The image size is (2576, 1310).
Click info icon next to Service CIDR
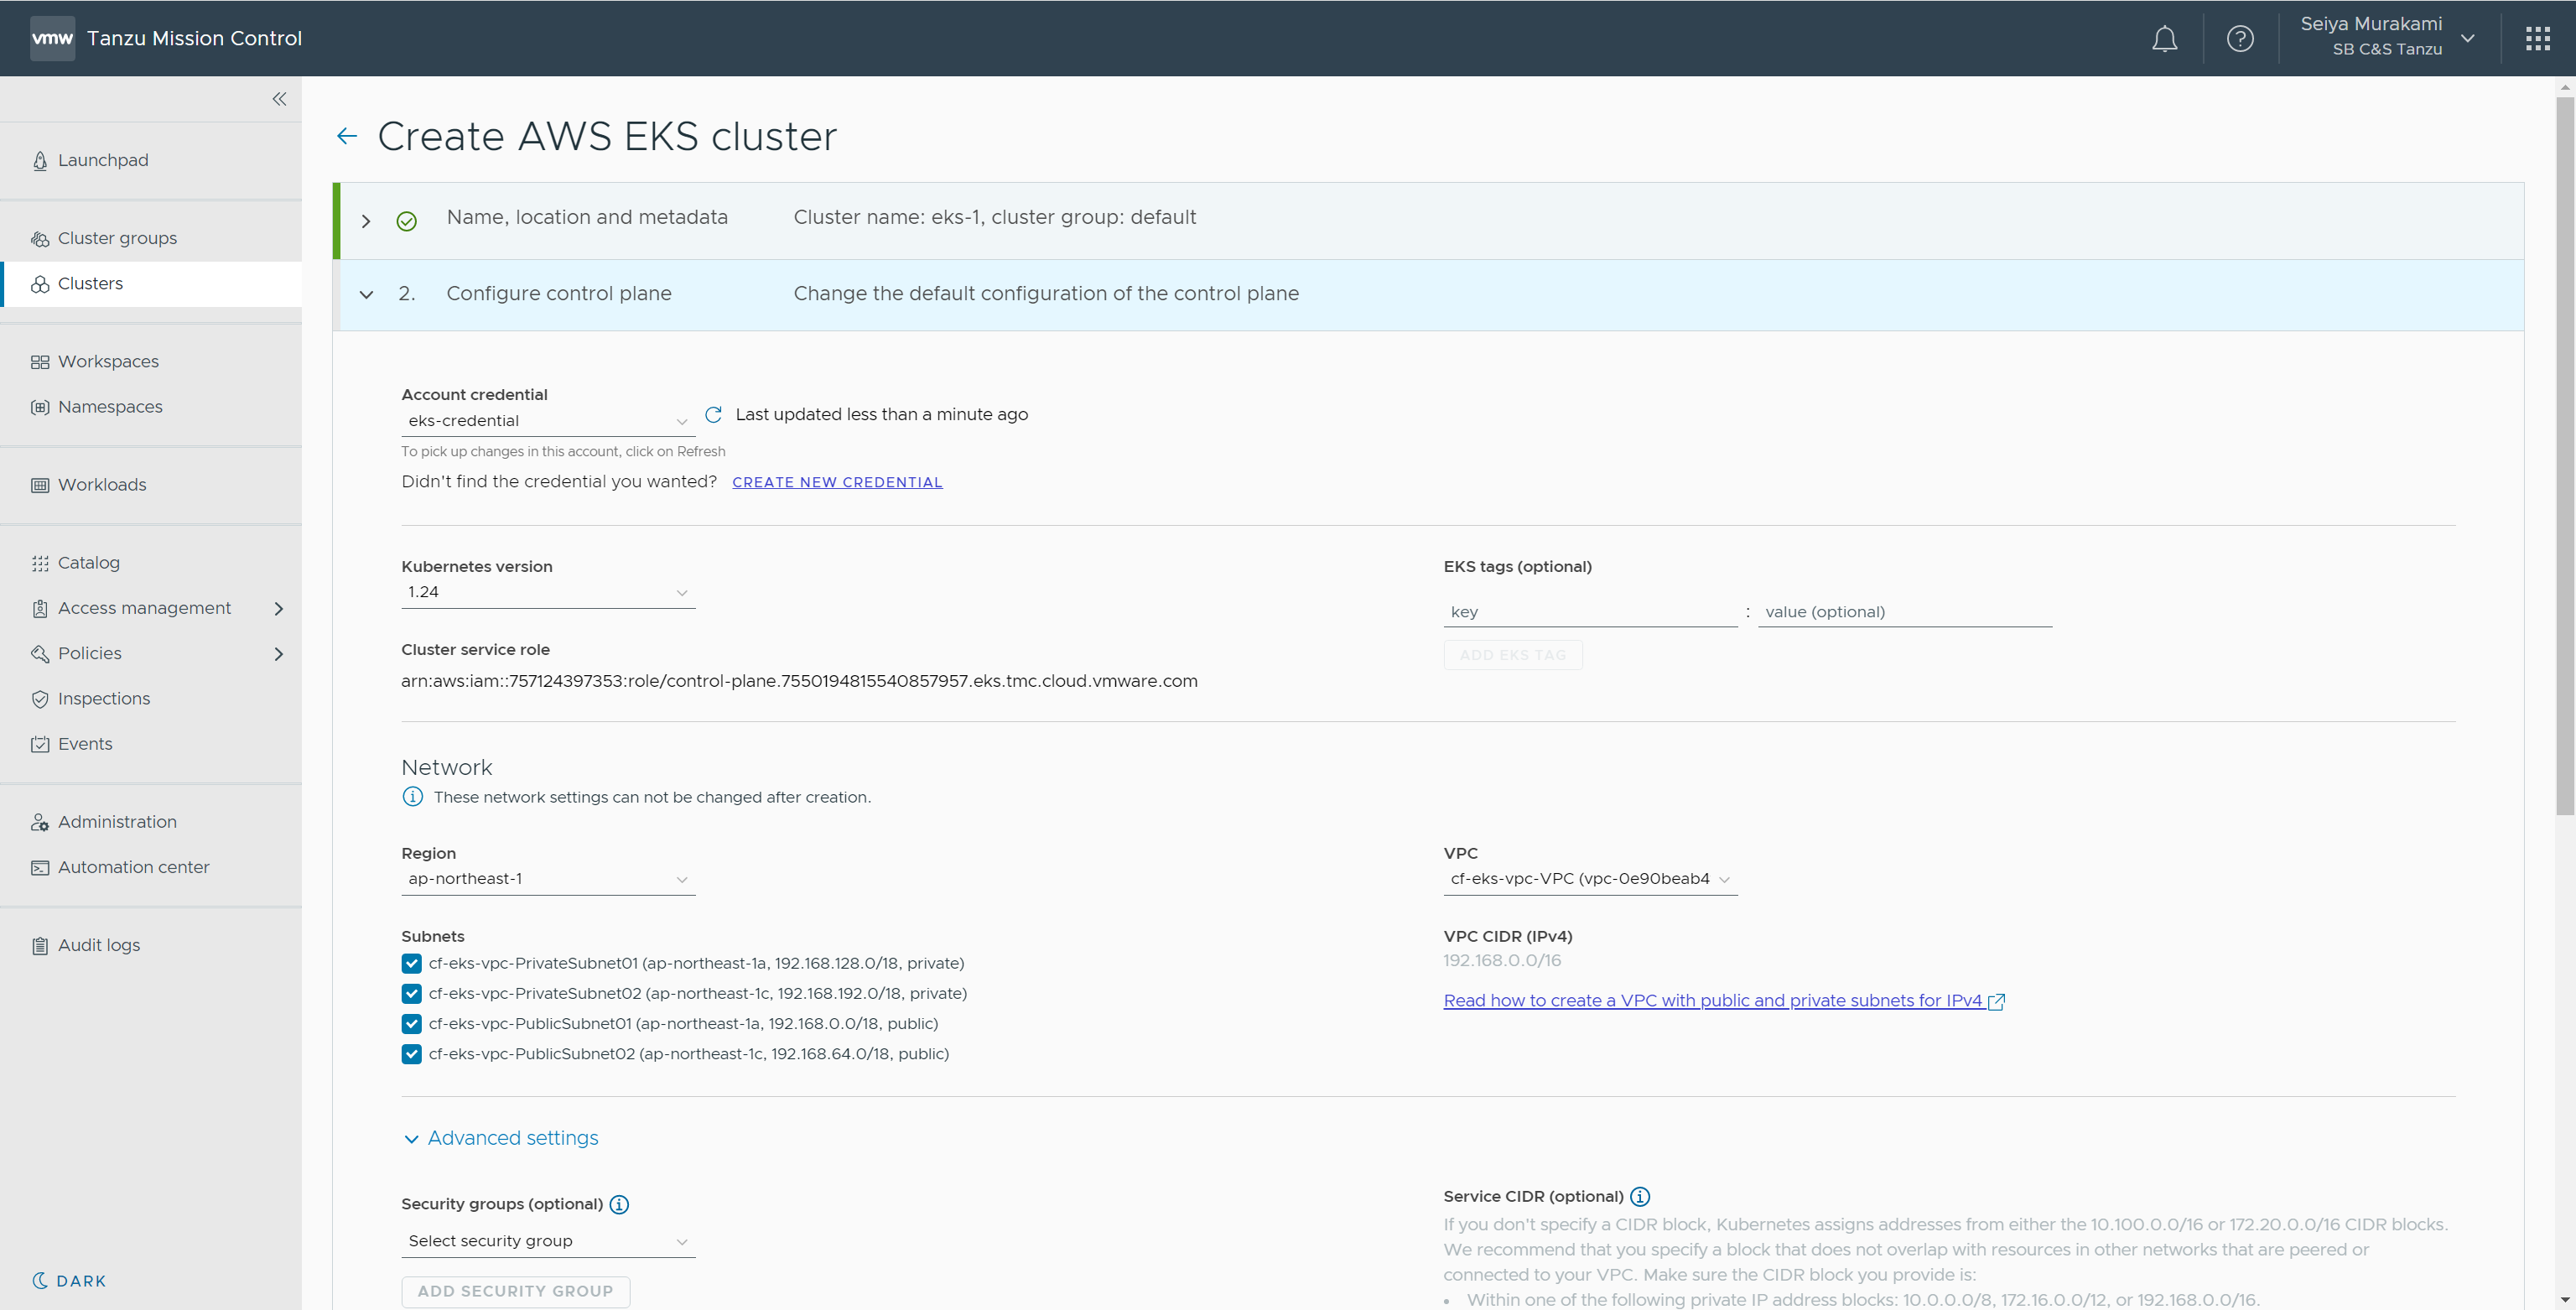(1640, 1196)
